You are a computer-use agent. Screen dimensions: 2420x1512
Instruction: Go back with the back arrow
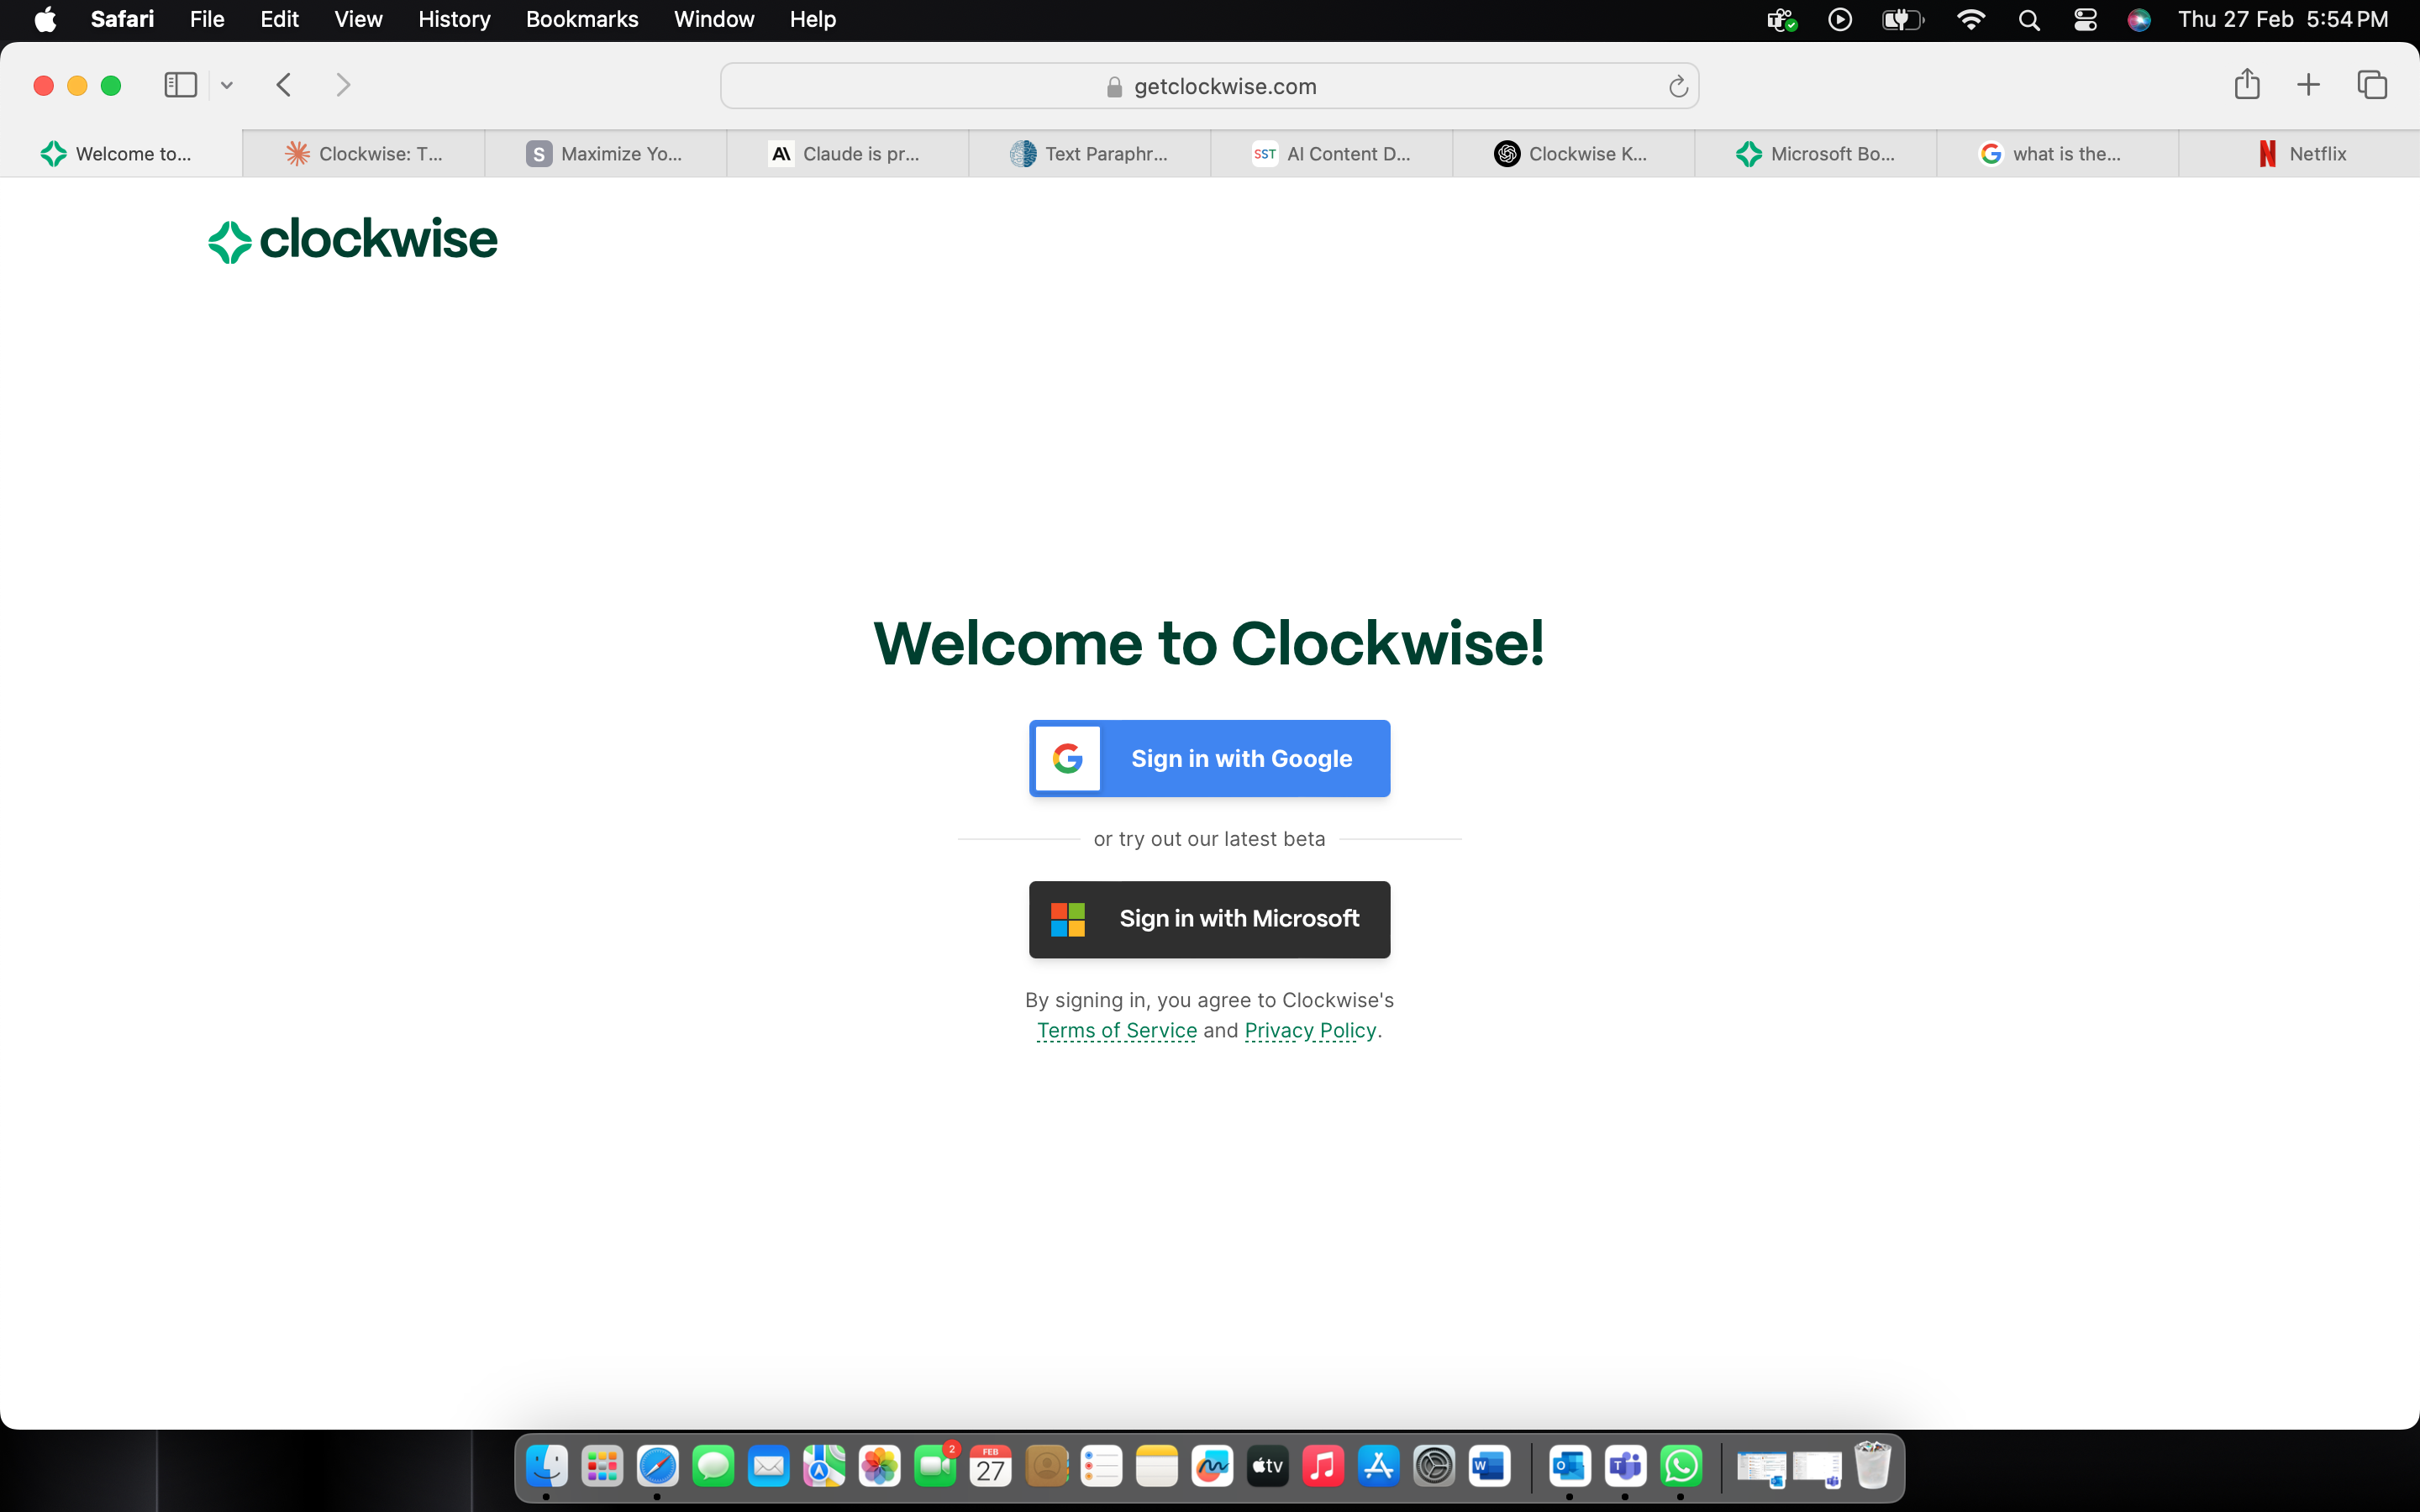point(284,85)
